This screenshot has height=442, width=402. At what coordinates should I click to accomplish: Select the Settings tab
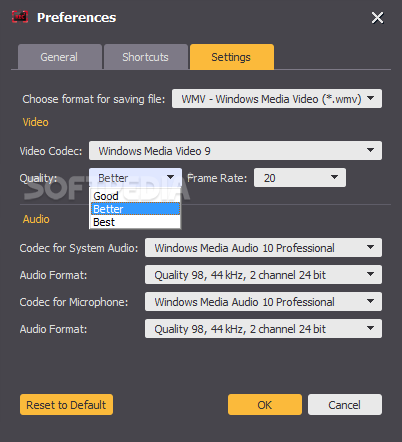(232, 57)
